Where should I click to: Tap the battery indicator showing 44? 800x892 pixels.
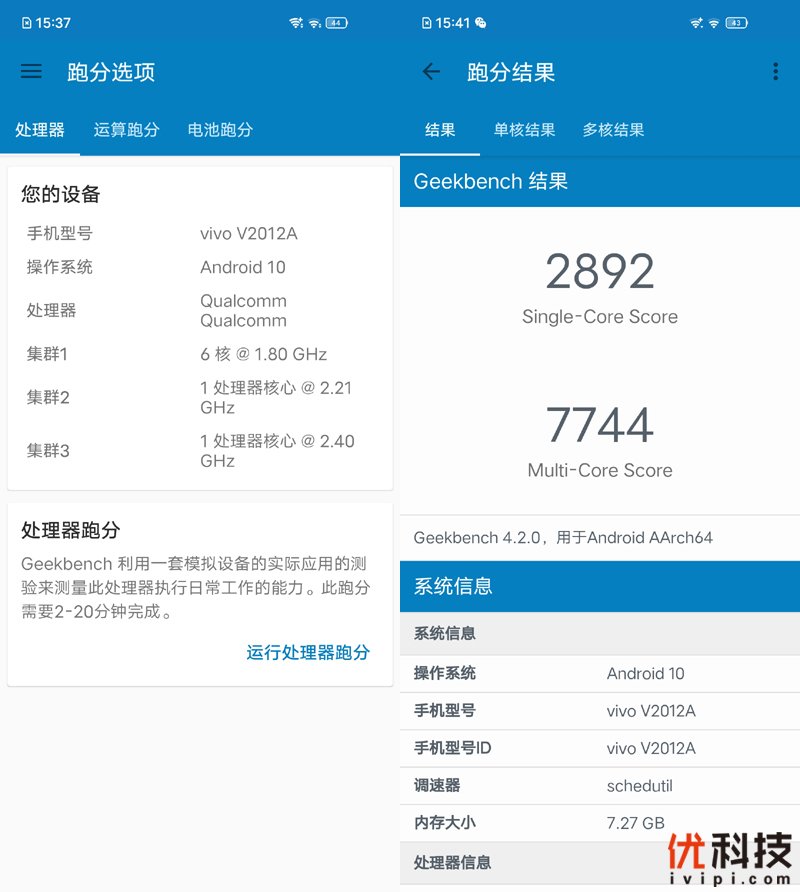tap(337, 23)
